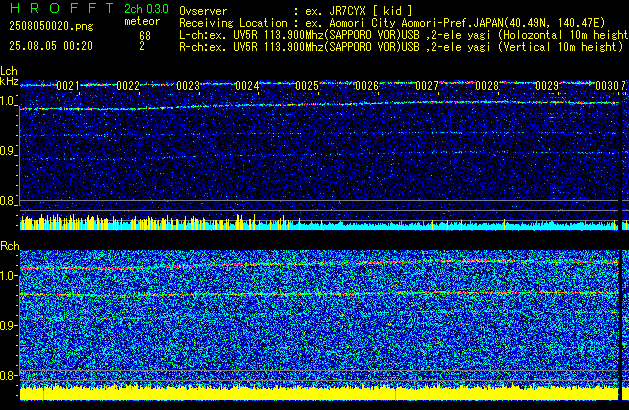Click the 0024 time marker
The image size is (629, 410).
tap(247, 86)
